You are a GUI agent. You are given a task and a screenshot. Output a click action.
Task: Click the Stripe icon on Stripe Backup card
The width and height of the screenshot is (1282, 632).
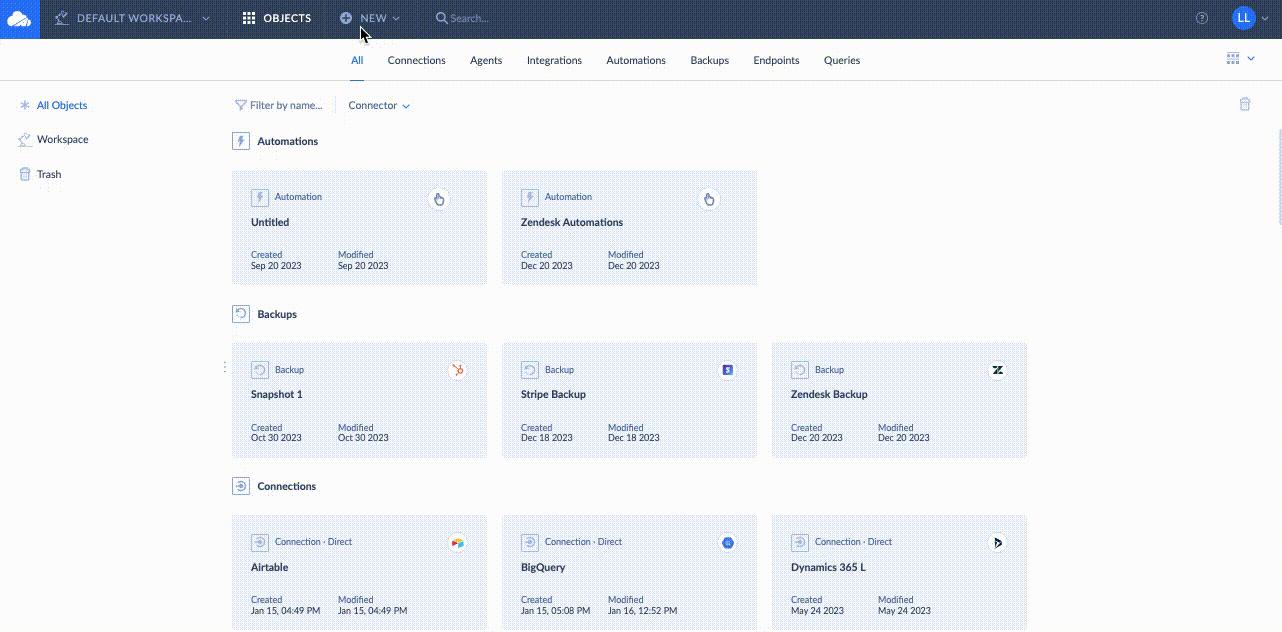[x=727, y=369]
